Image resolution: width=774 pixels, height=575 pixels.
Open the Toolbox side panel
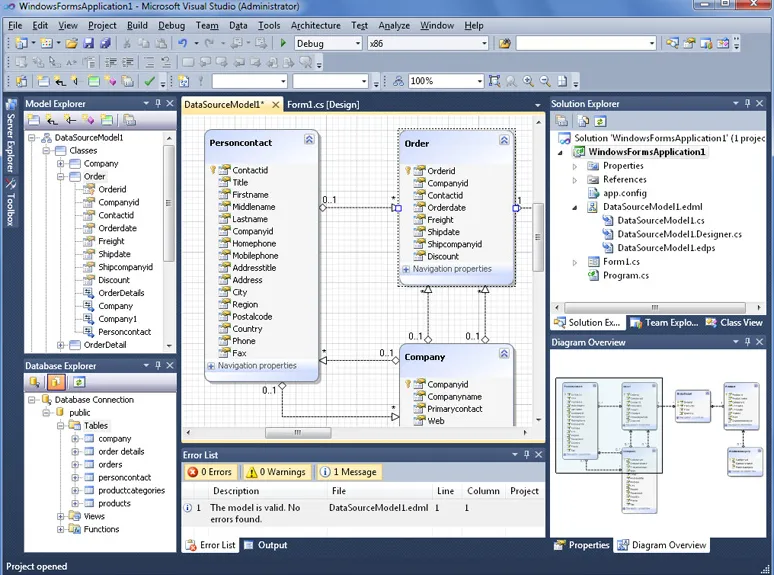11,202
